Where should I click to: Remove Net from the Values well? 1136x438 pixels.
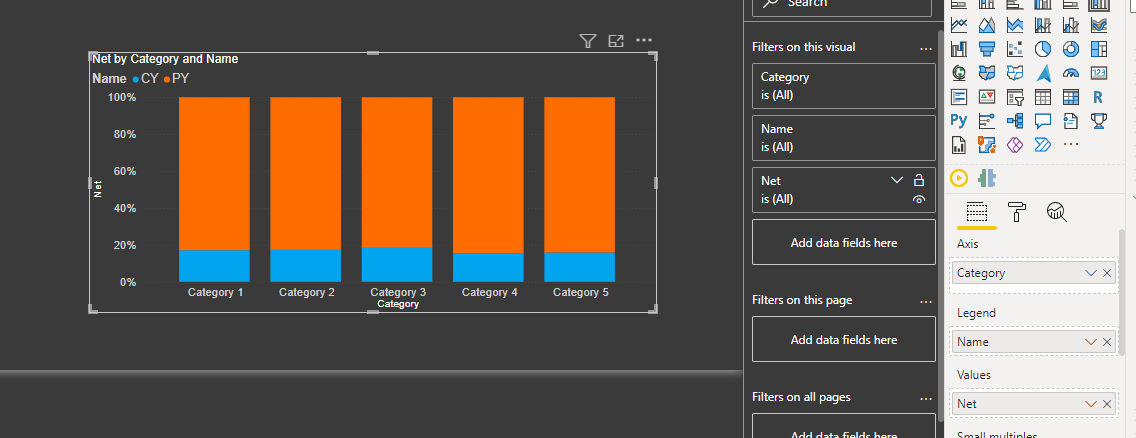1107,404
